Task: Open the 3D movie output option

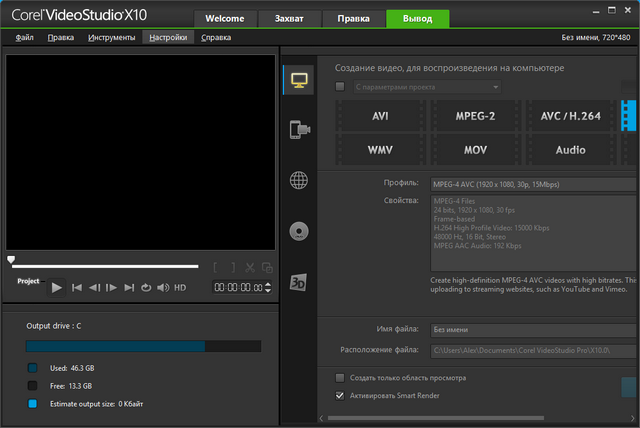Action: point(298,282)
